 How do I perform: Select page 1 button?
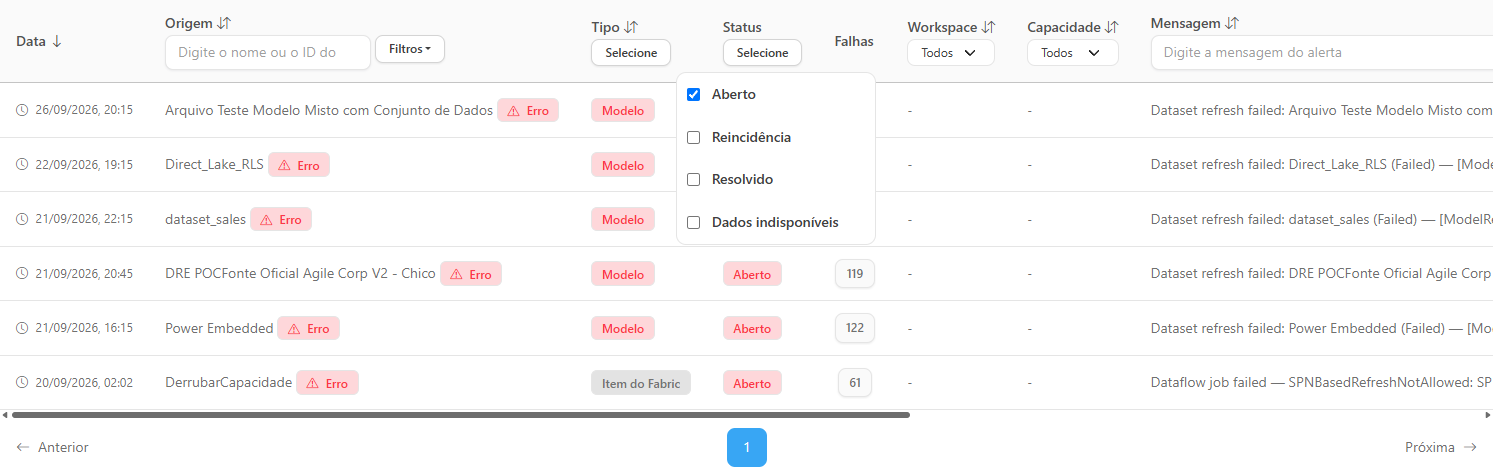point(747,447)
